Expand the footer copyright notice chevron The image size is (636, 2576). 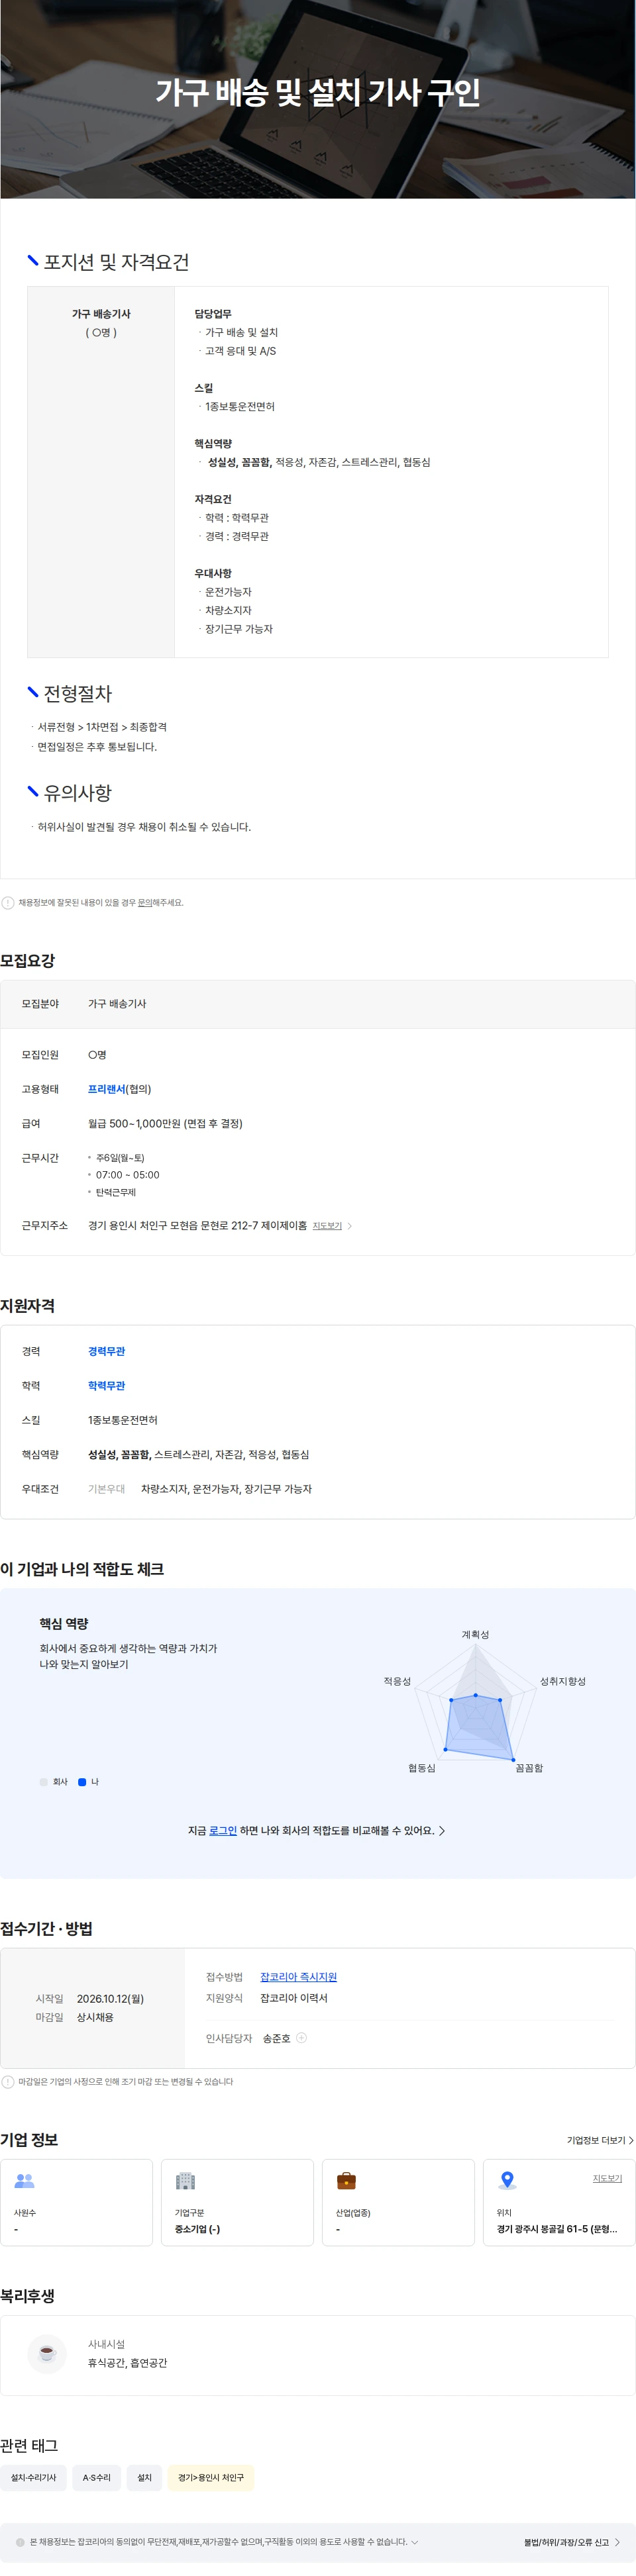pyautogui.click(x=414, y=2541)
